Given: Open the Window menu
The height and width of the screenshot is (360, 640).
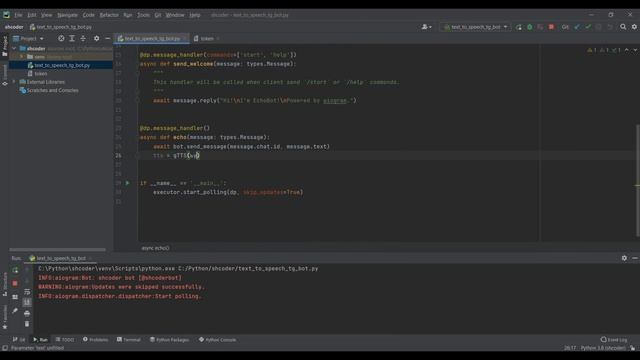Looking at the screenshot, I should pos(175,15).
